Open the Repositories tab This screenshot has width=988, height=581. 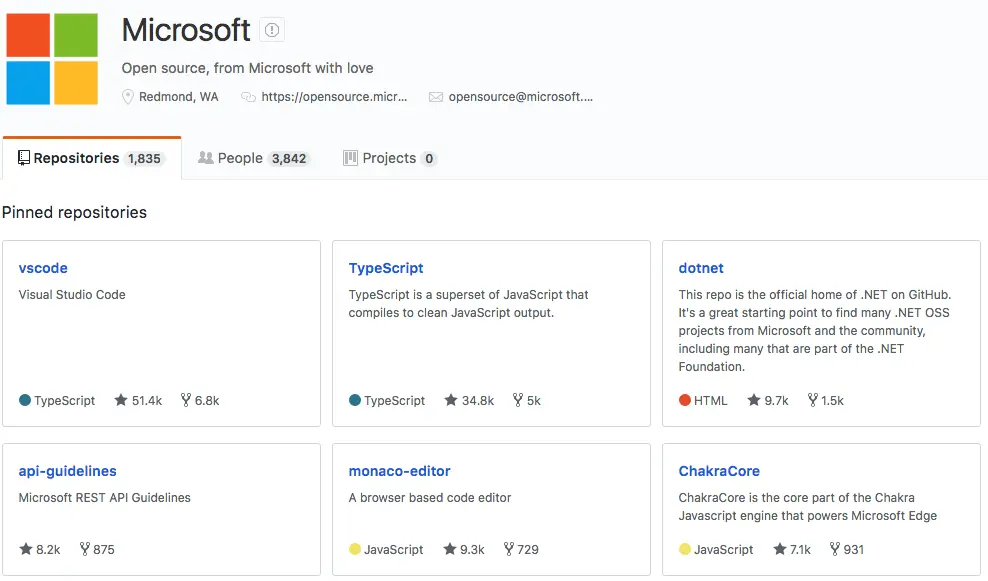click(x=90, y=158)
